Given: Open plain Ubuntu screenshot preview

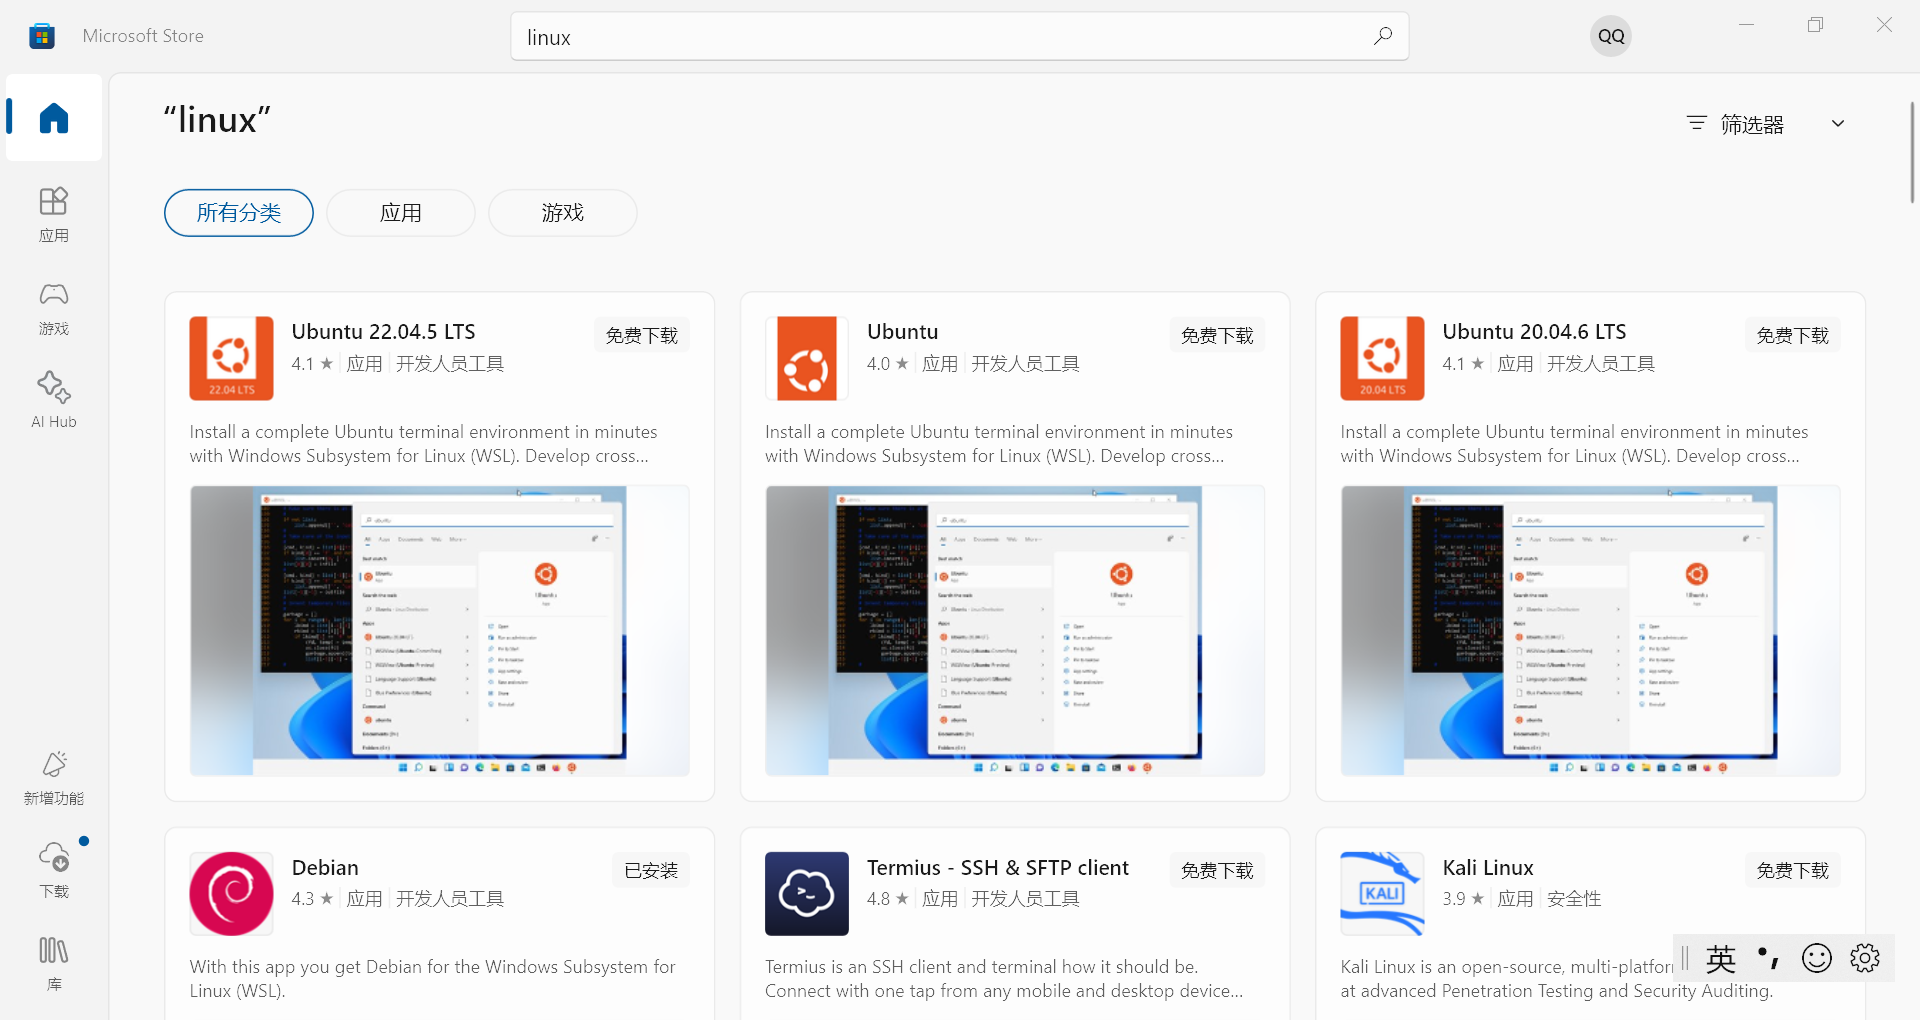Looking at the screenshot, I should pyautogui.click(x=1015, y=631).
